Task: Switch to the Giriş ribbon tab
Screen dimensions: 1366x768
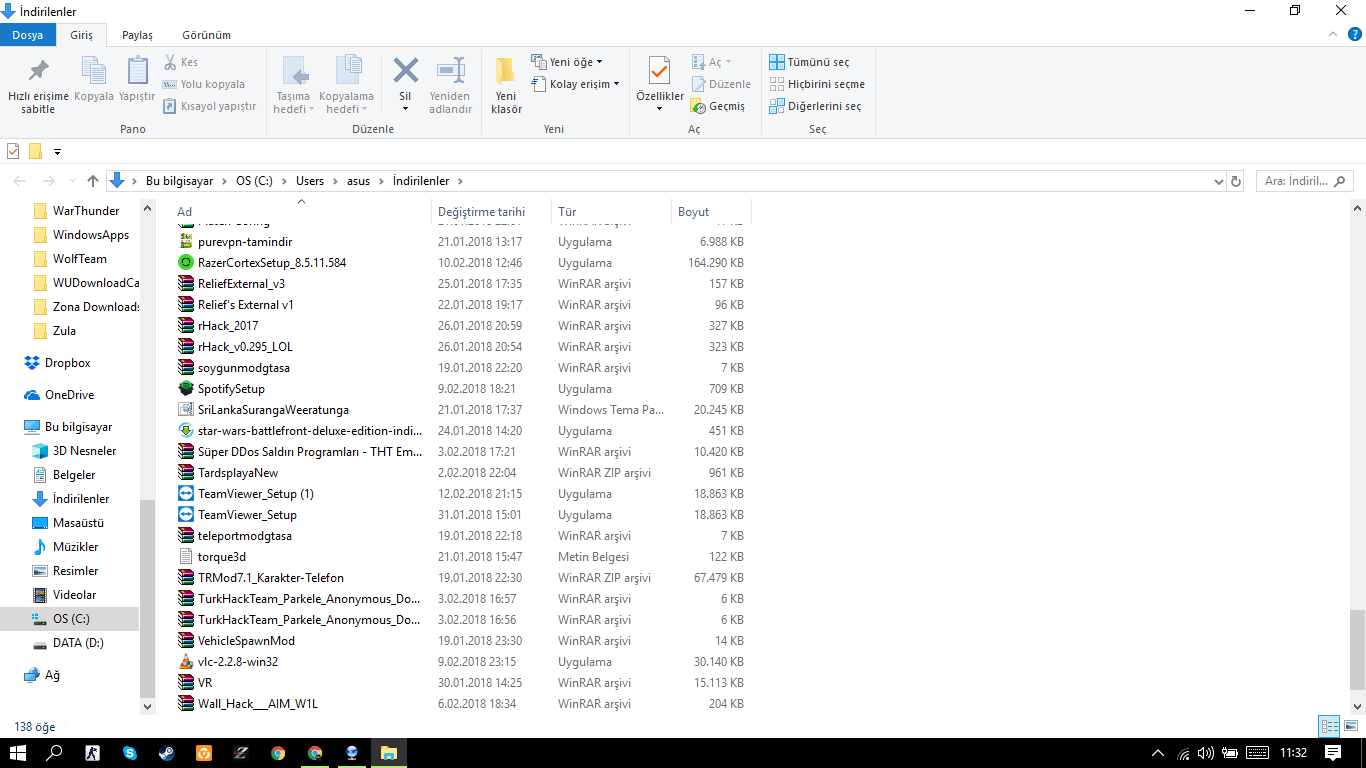Action: [81, 35]
